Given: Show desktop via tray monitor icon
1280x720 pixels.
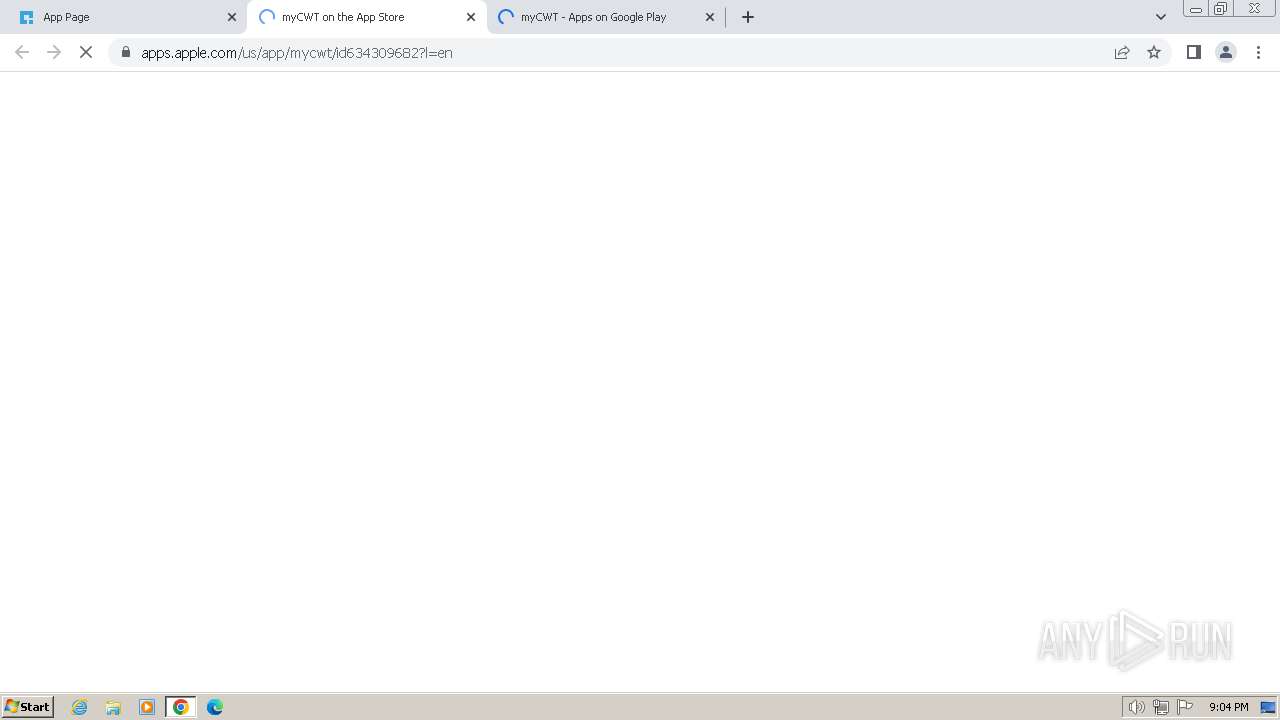Looking at the screenshot, I should click(x=1268, y=707).
